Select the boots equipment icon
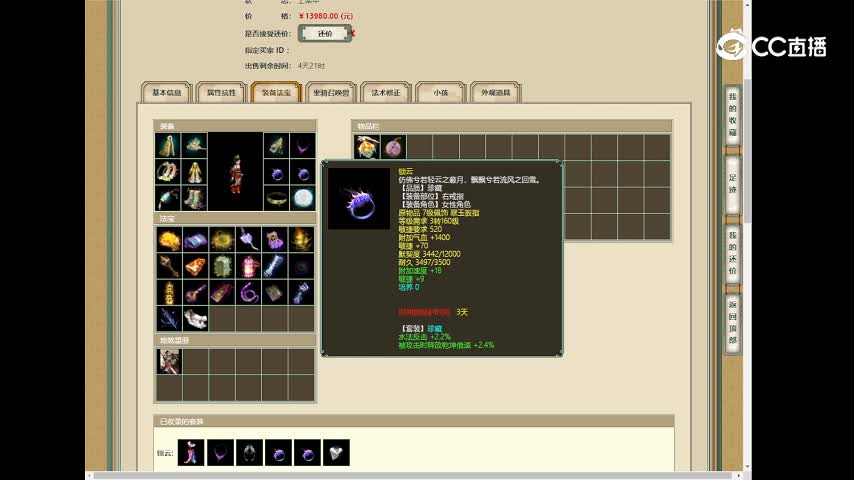The width and height of the screenshot is (854, 480). coord(194,198)
